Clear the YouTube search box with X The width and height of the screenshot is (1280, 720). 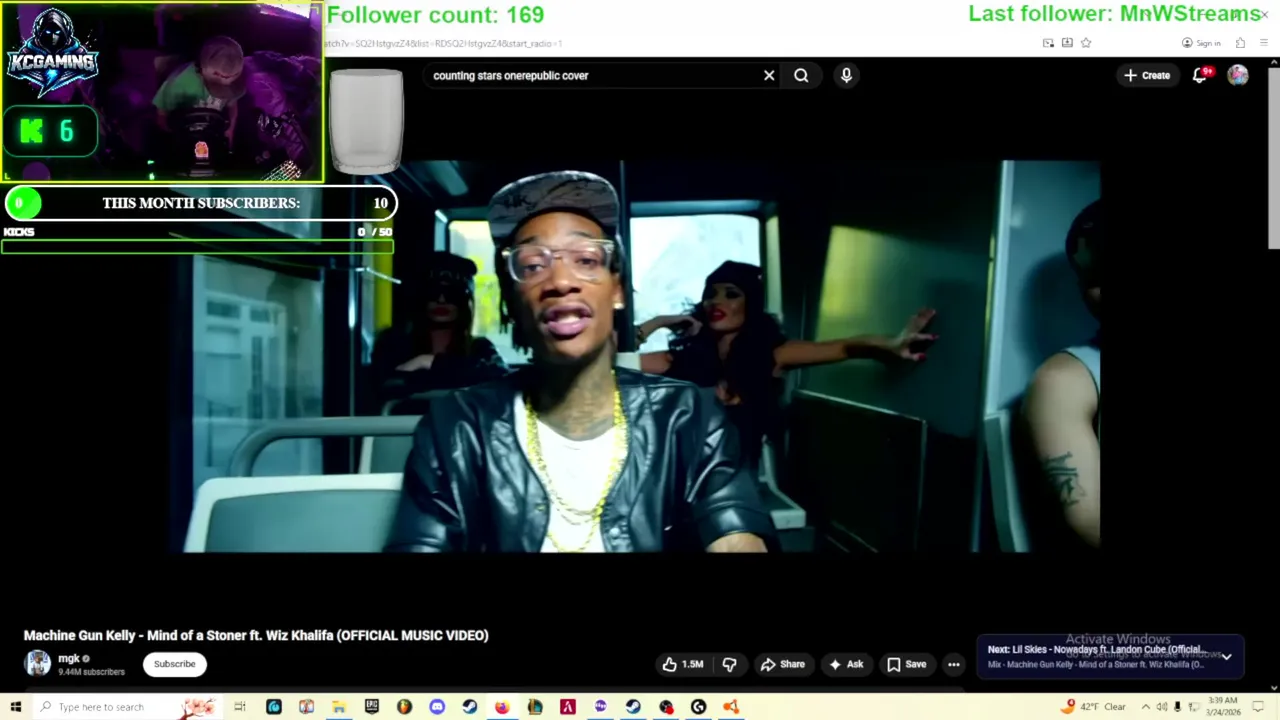(769, 75)
